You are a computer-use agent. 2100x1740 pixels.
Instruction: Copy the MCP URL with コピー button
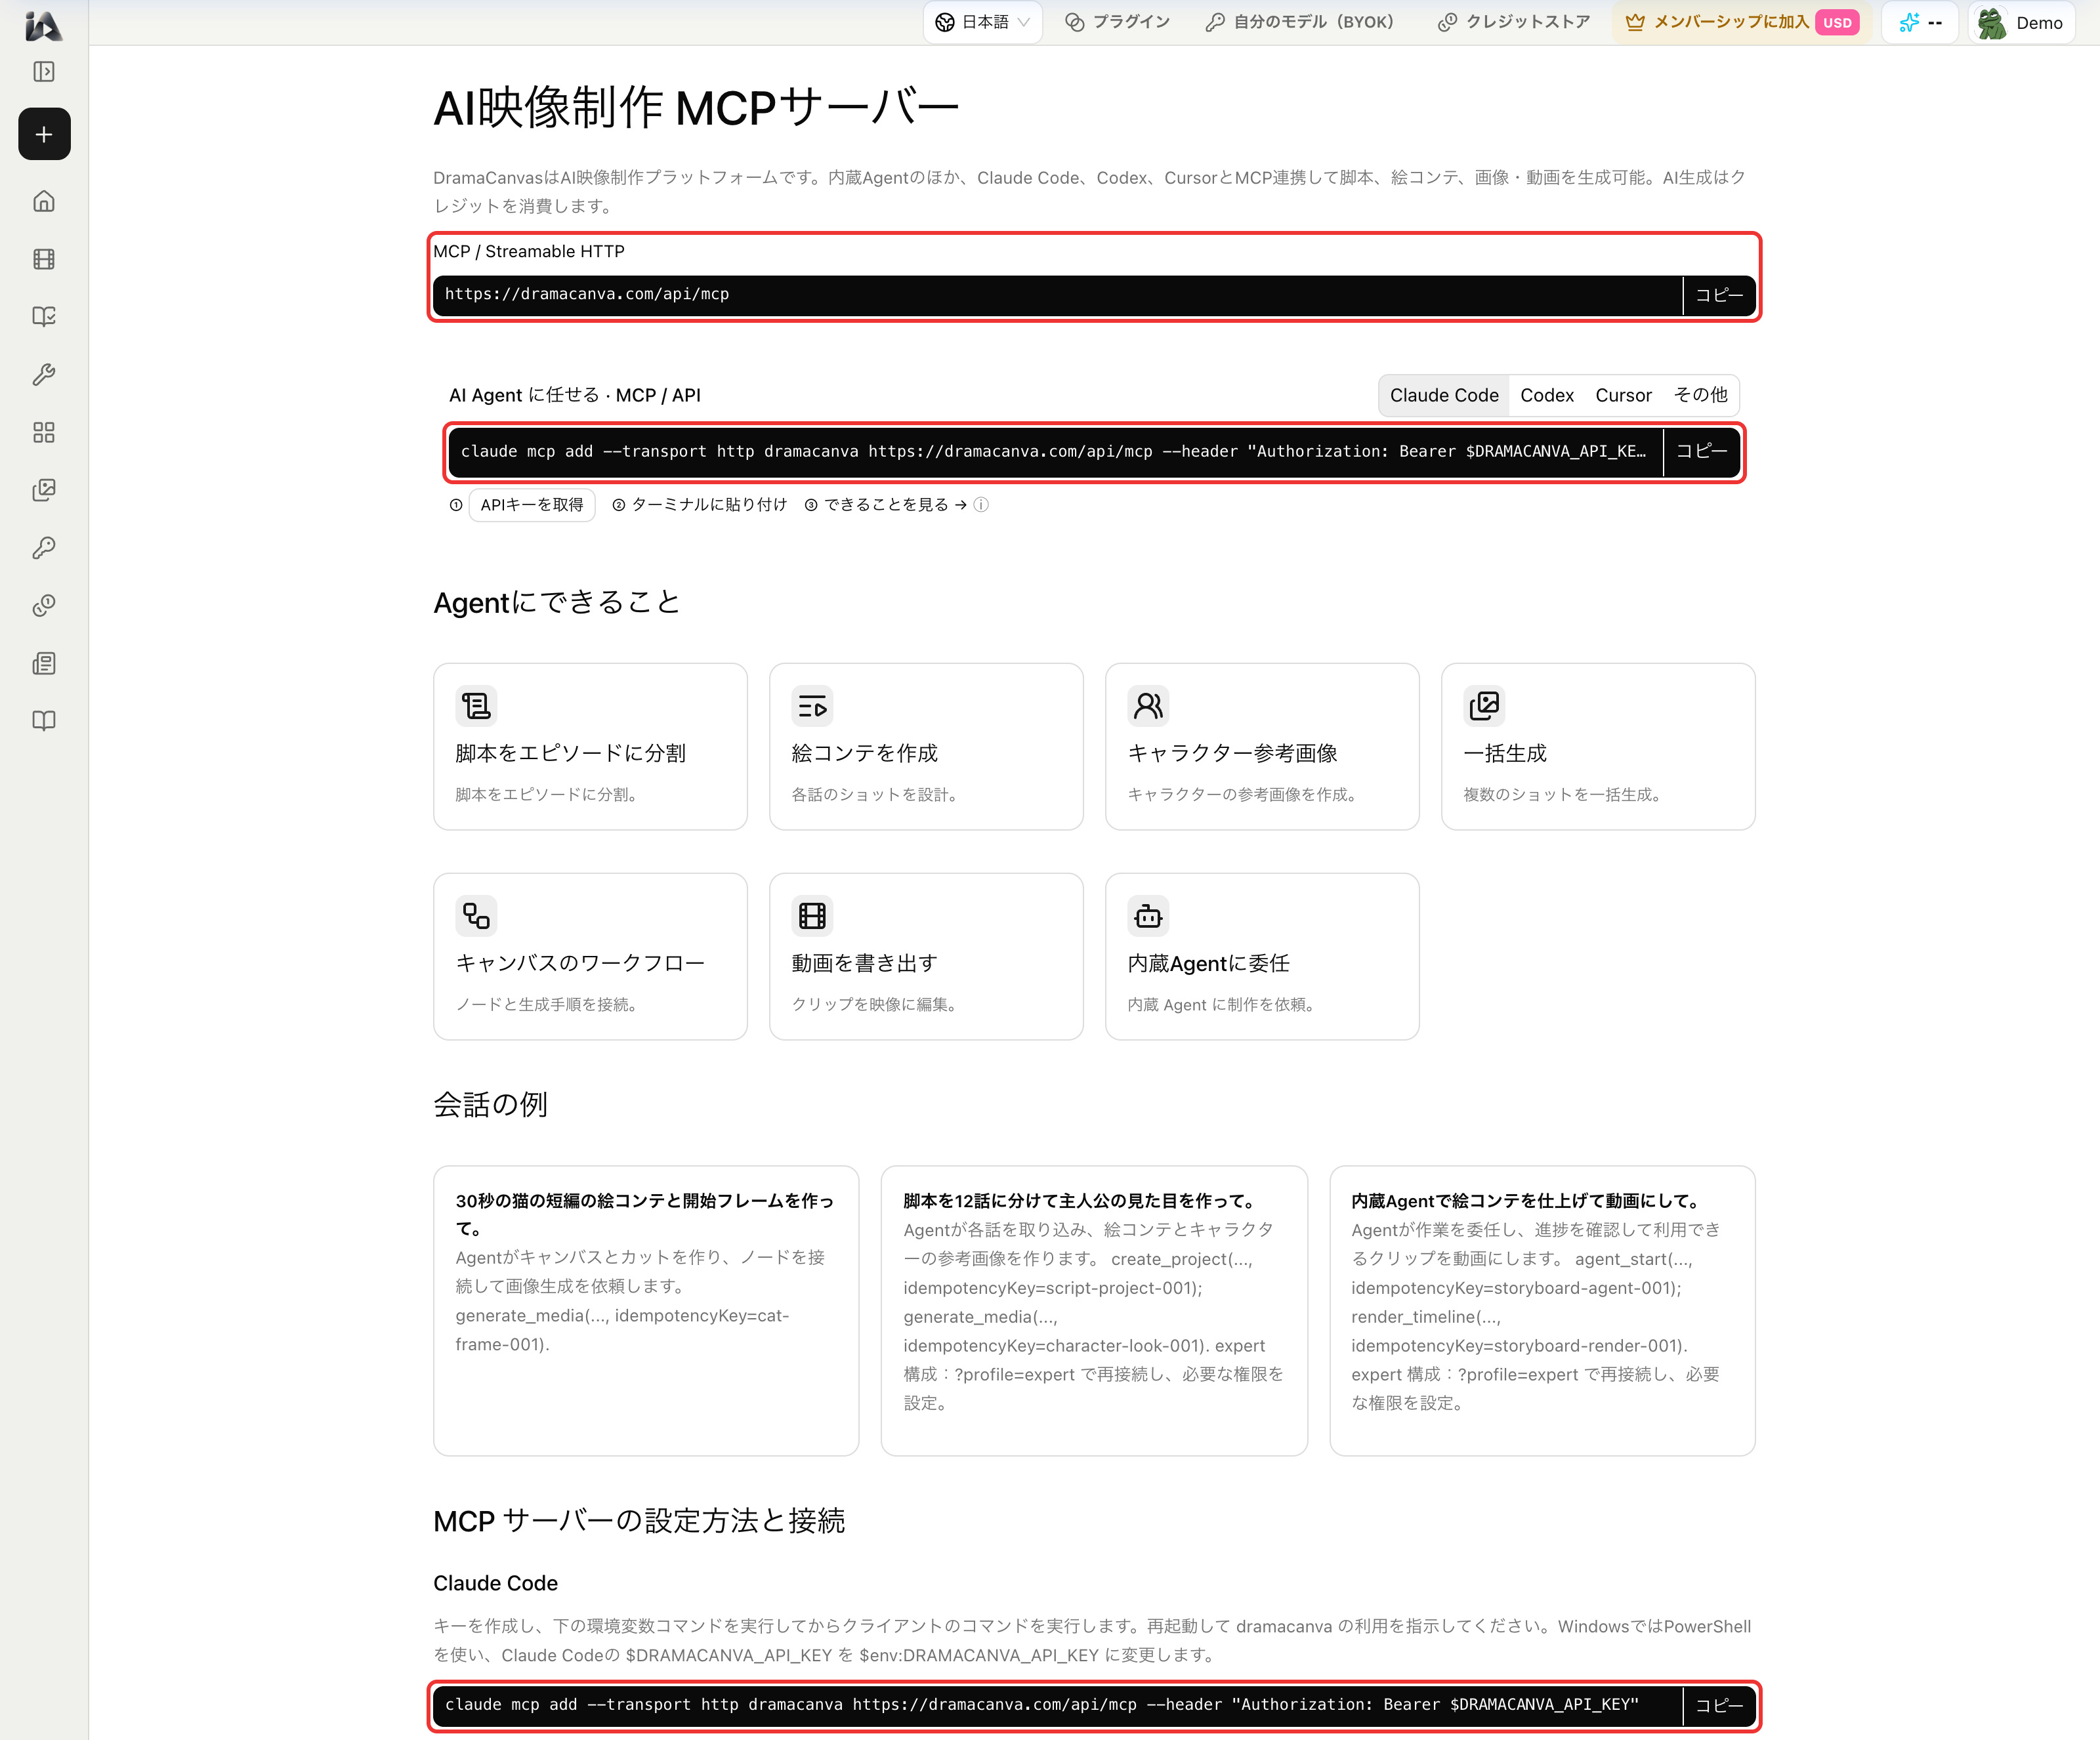point(1719,295)
